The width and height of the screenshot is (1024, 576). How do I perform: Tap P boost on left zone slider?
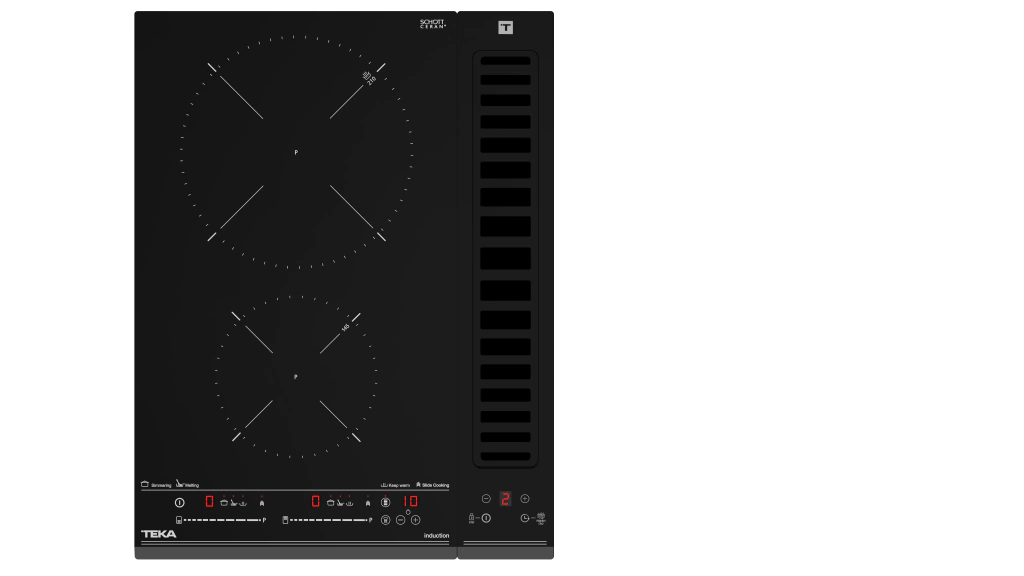(x=264, y=520)
